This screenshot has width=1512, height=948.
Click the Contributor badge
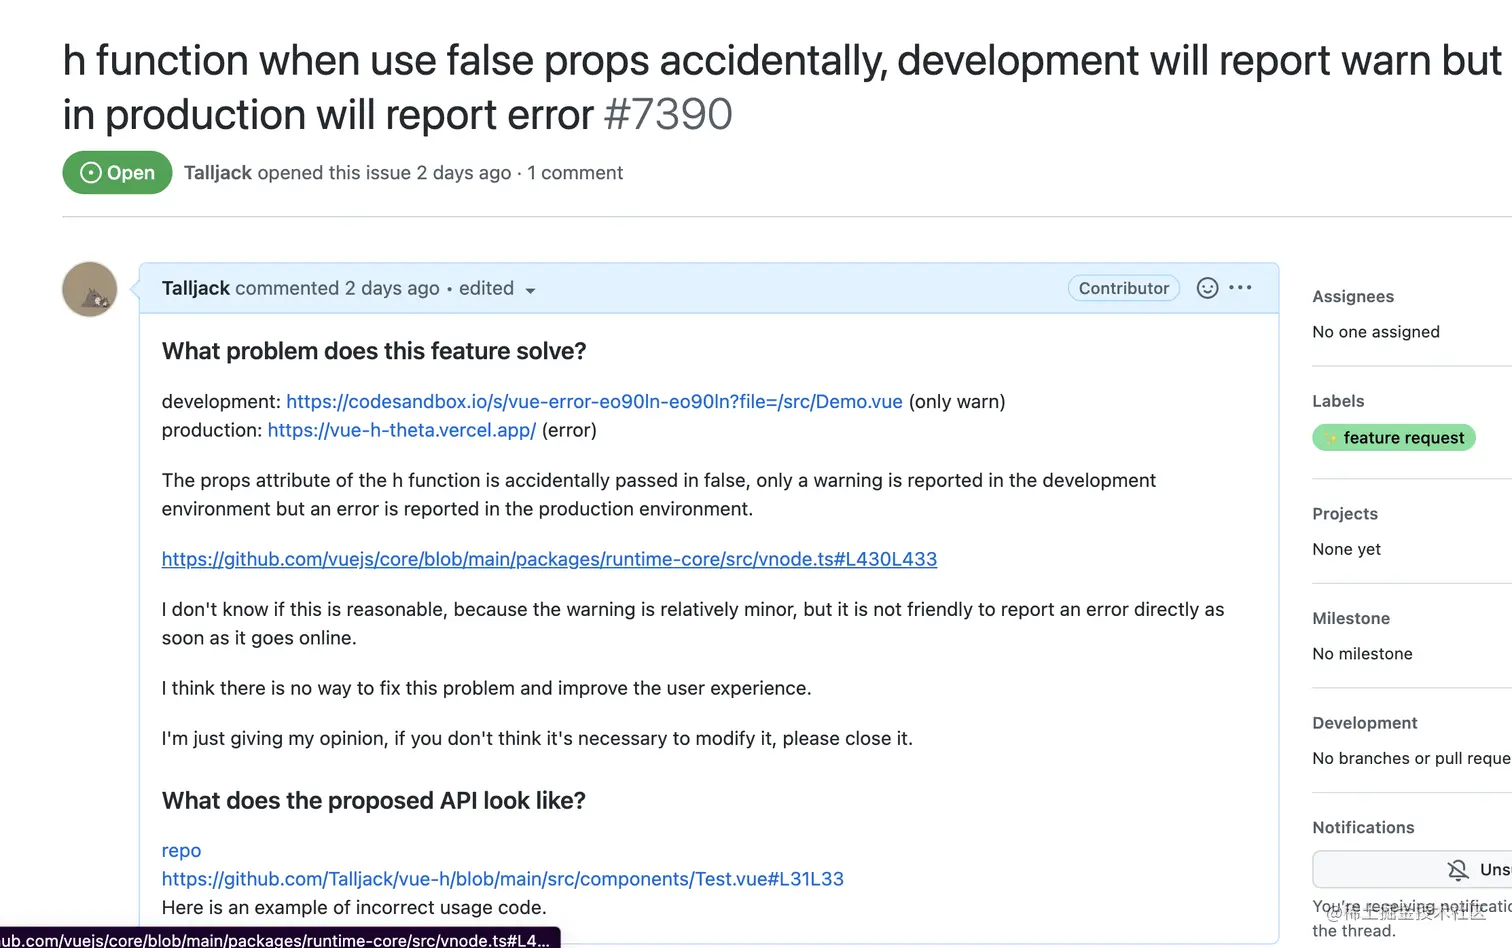tap(1124, 288)
